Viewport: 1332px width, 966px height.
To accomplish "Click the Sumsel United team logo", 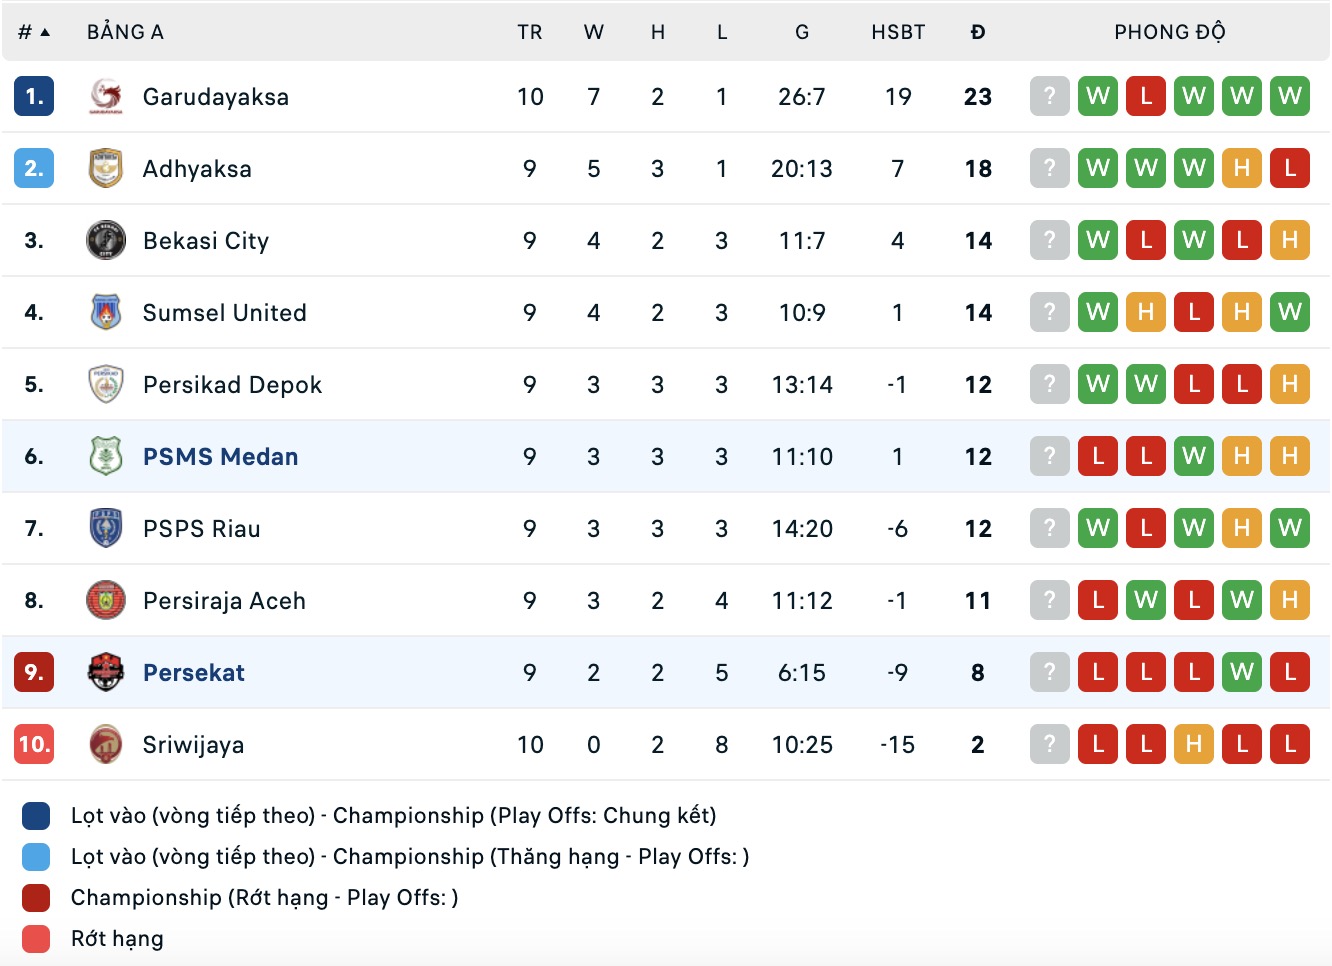I will pos(106,313).
